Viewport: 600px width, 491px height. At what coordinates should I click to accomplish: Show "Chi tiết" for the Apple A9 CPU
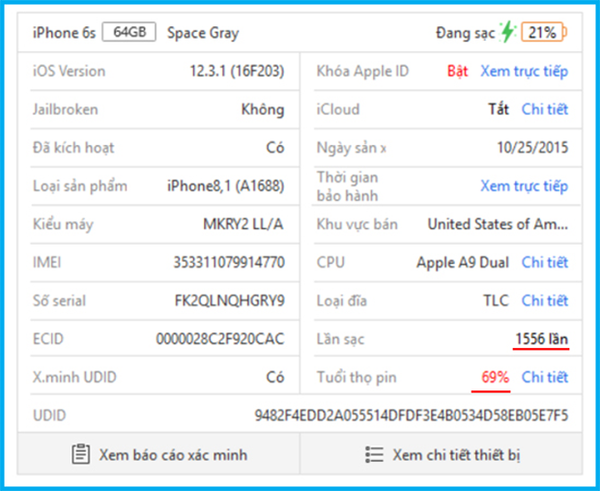tap(544, 262)
